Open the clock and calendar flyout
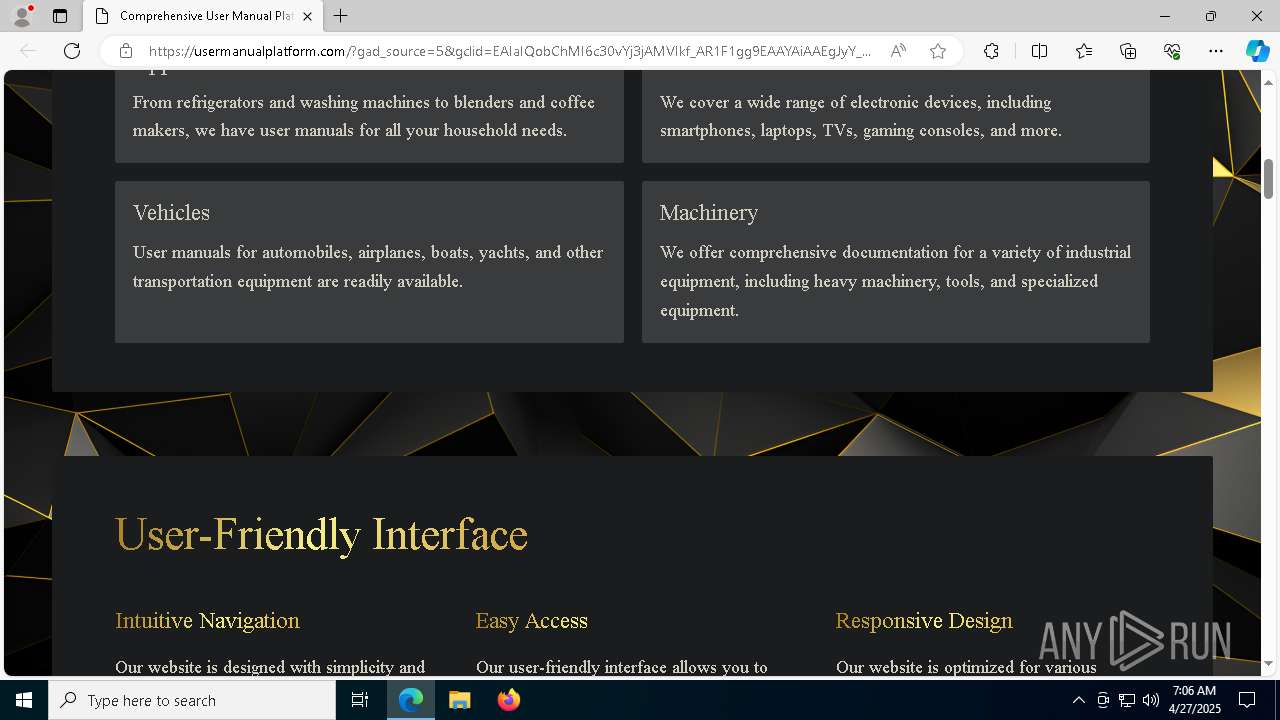 [x=1194, y=700]
